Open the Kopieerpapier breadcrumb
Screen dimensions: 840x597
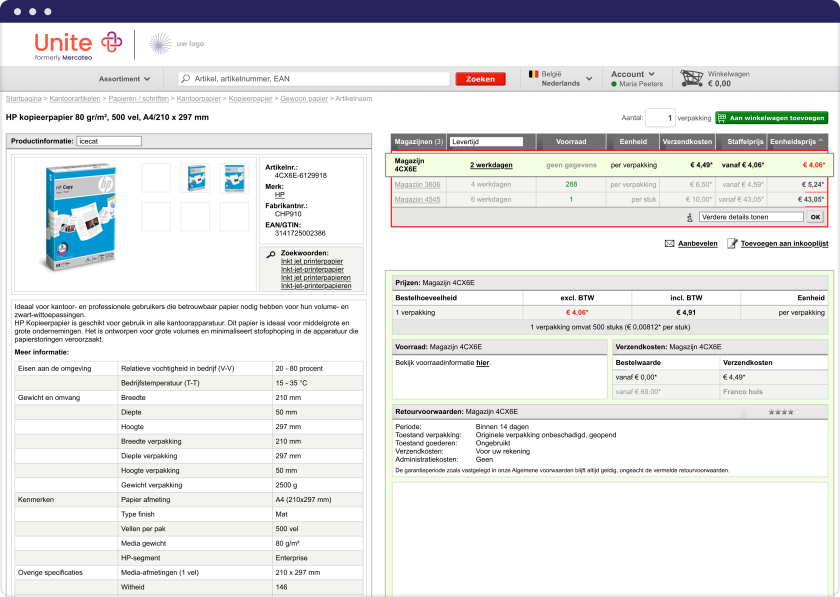250,99
